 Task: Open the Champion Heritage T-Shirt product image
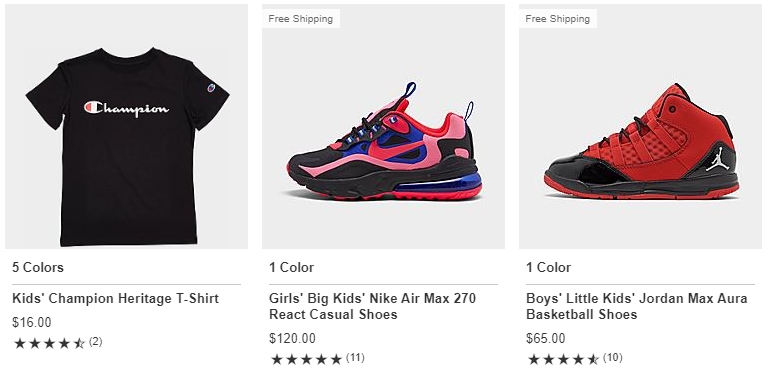point(126,126)
